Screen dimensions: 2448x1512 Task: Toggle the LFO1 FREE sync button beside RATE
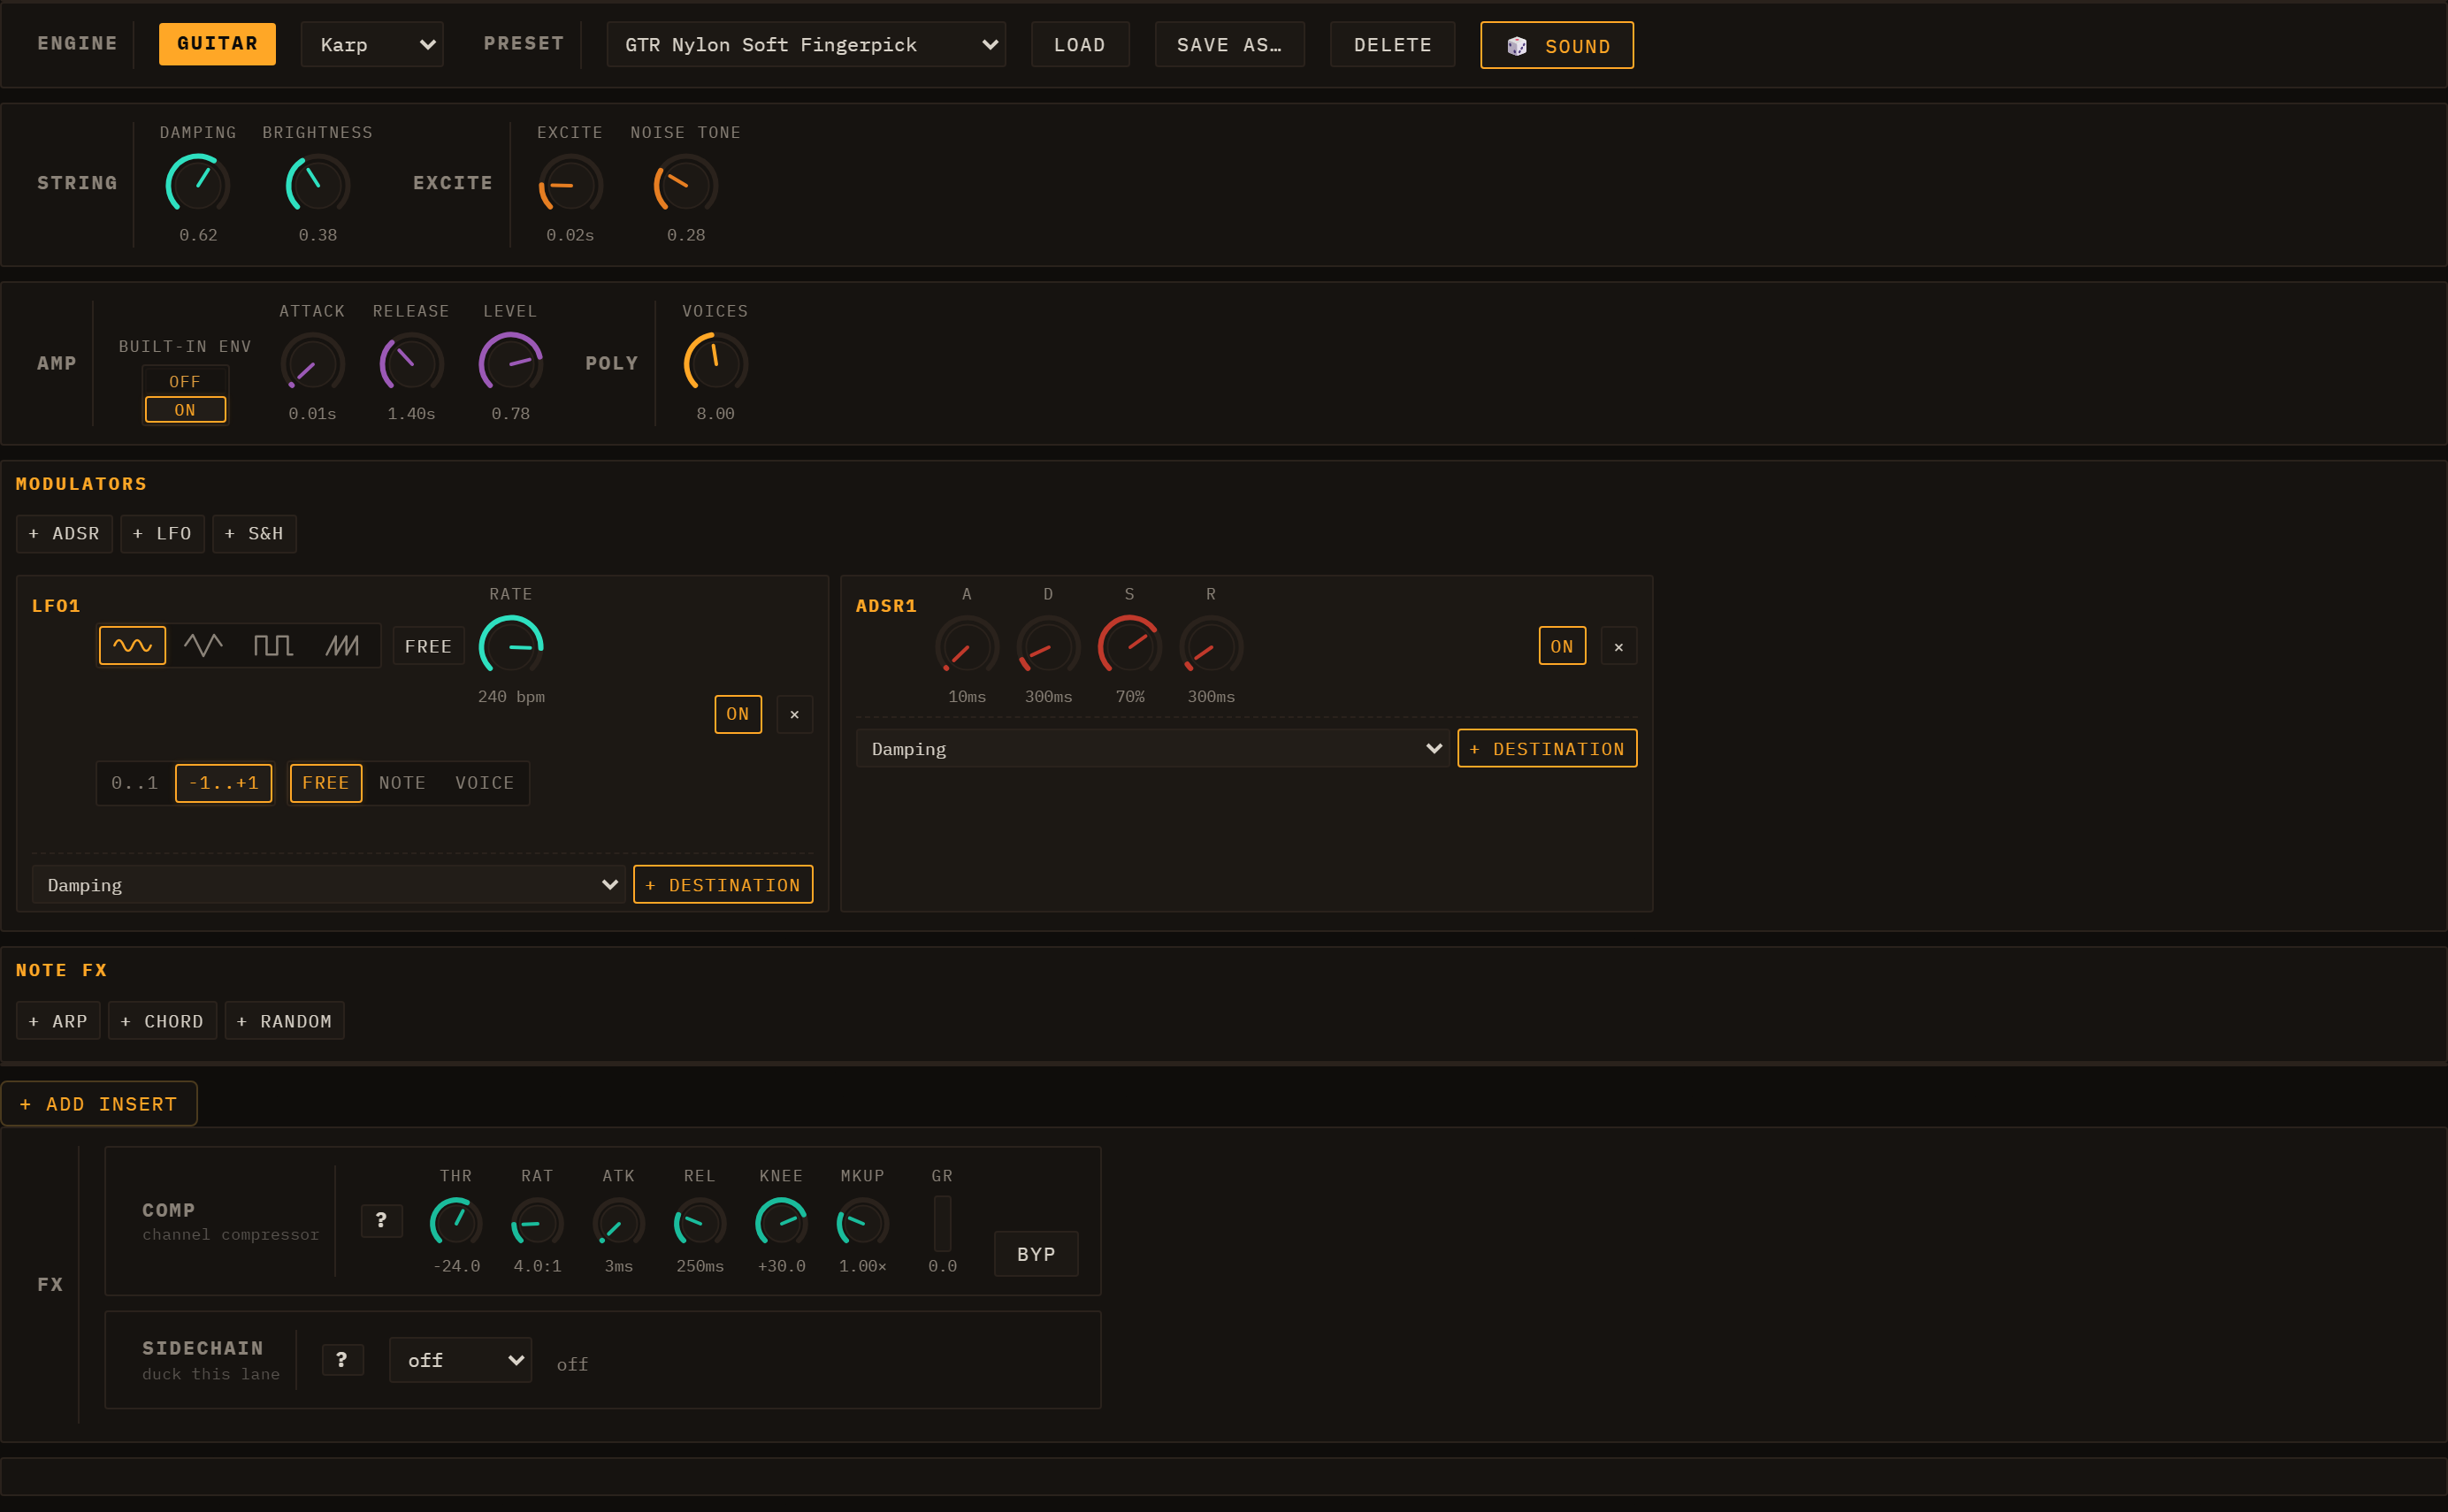tap(428, 646)
